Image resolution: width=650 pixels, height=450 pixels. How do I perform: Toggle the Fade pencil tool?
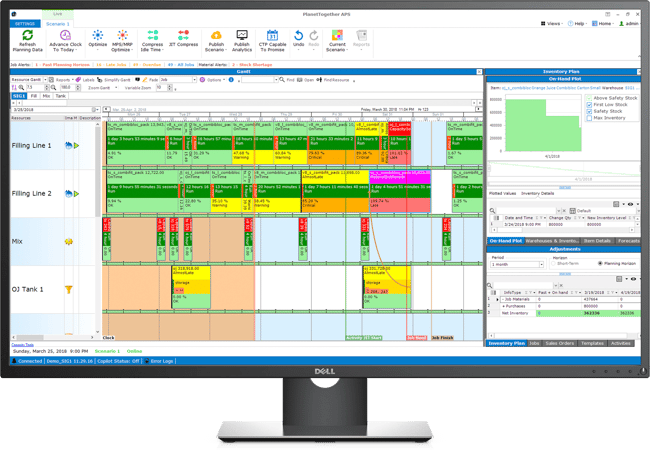145,80
